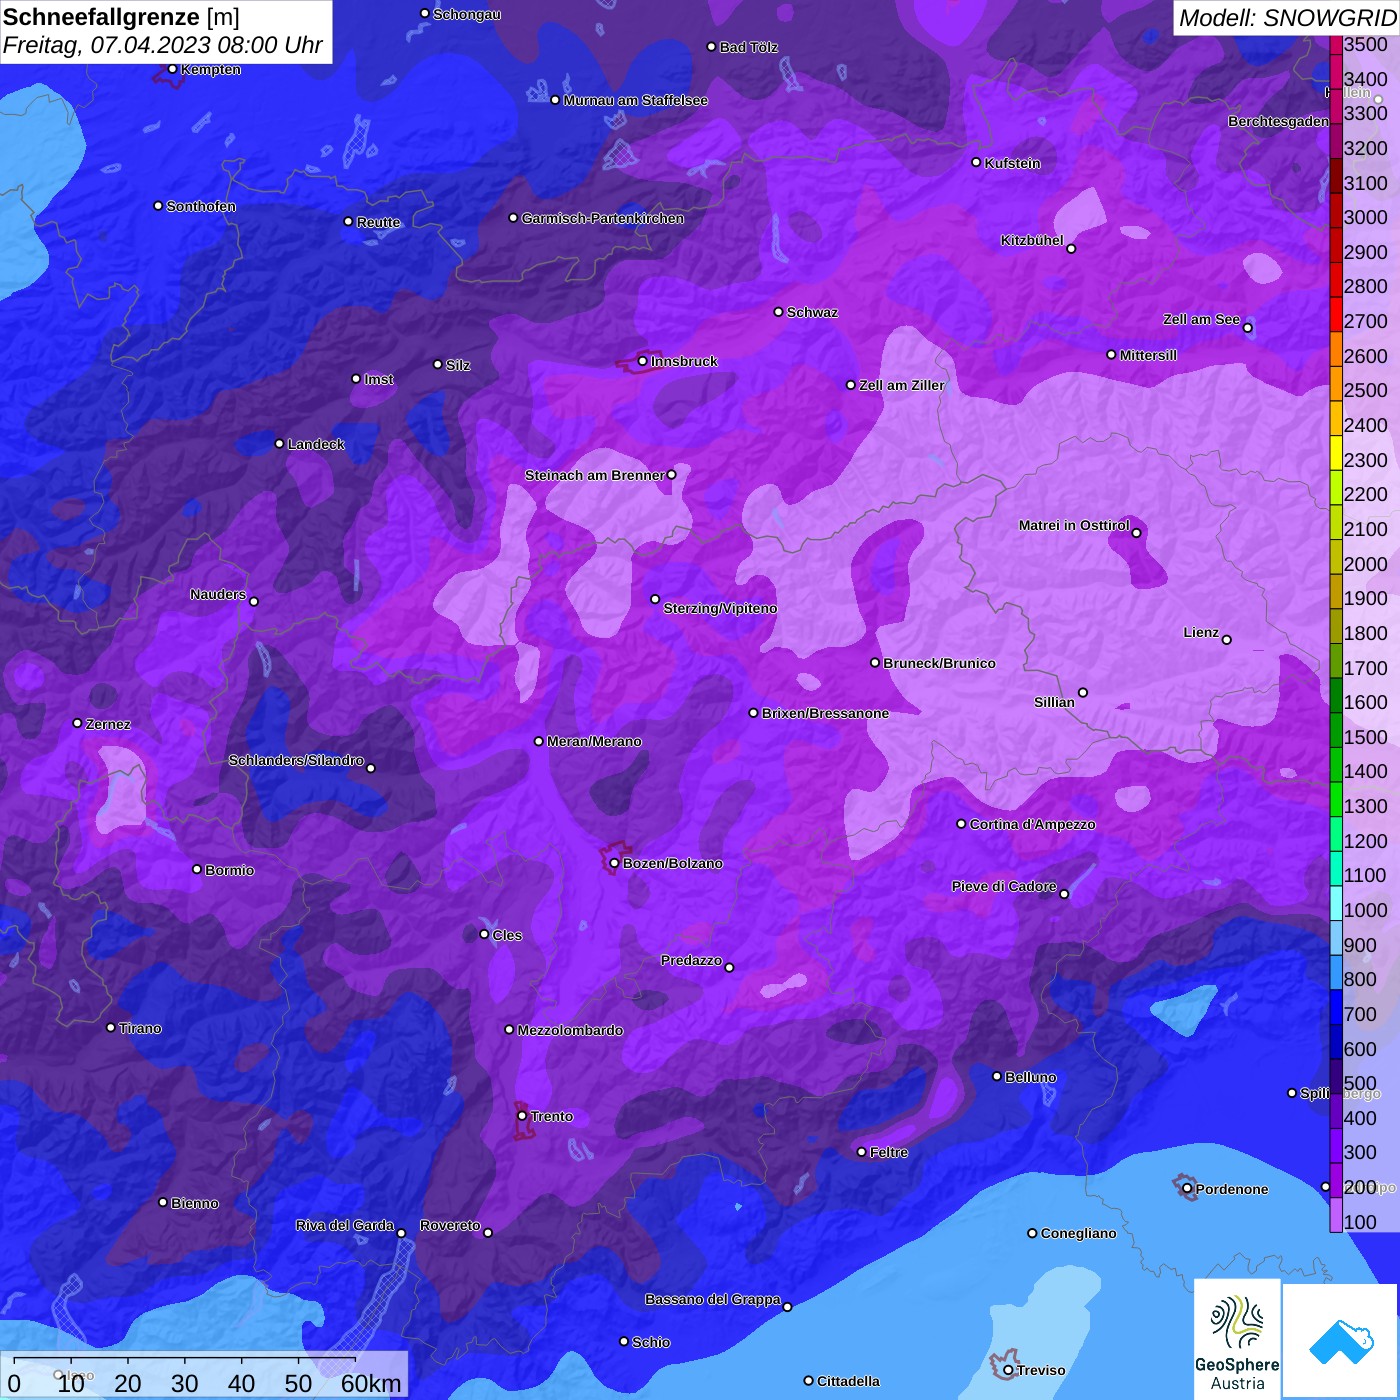Click the 'Sterzing/Vipiteno' label
This screenshot has width=1400, height=1400.
tap(720, 608)
